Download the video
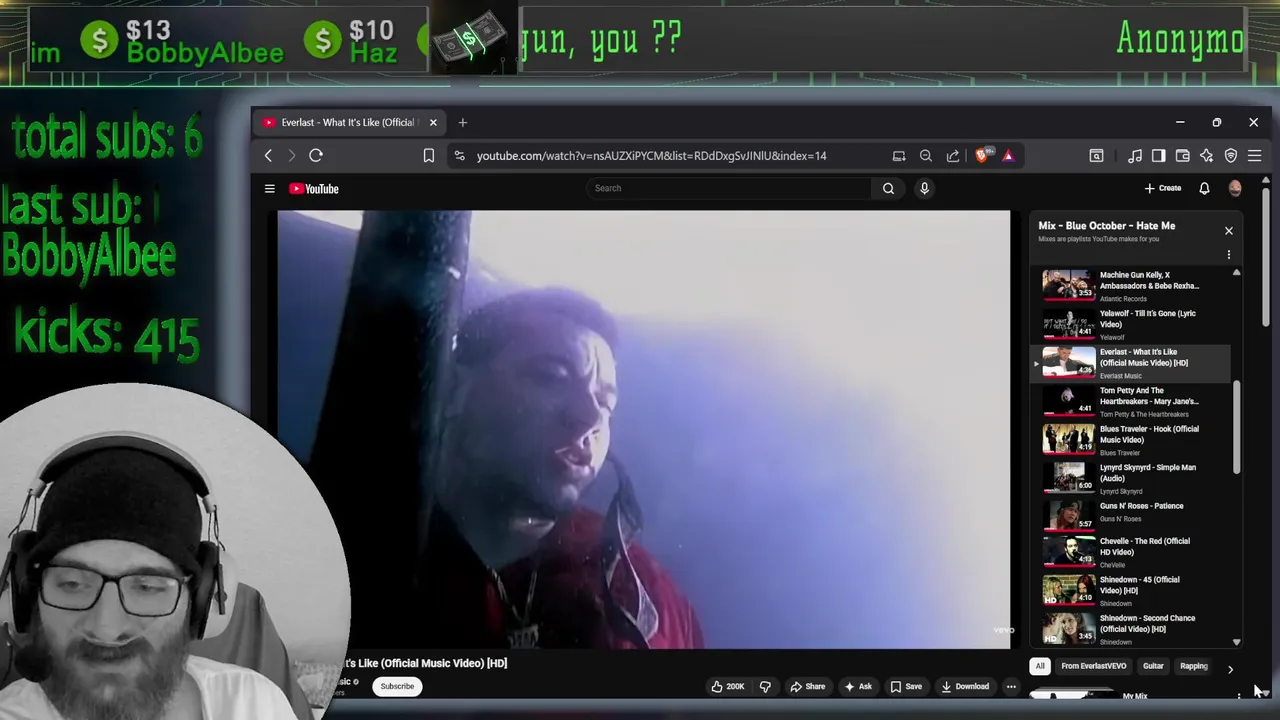This screenshot has width=1280, height=720. (x=965, y=686)
